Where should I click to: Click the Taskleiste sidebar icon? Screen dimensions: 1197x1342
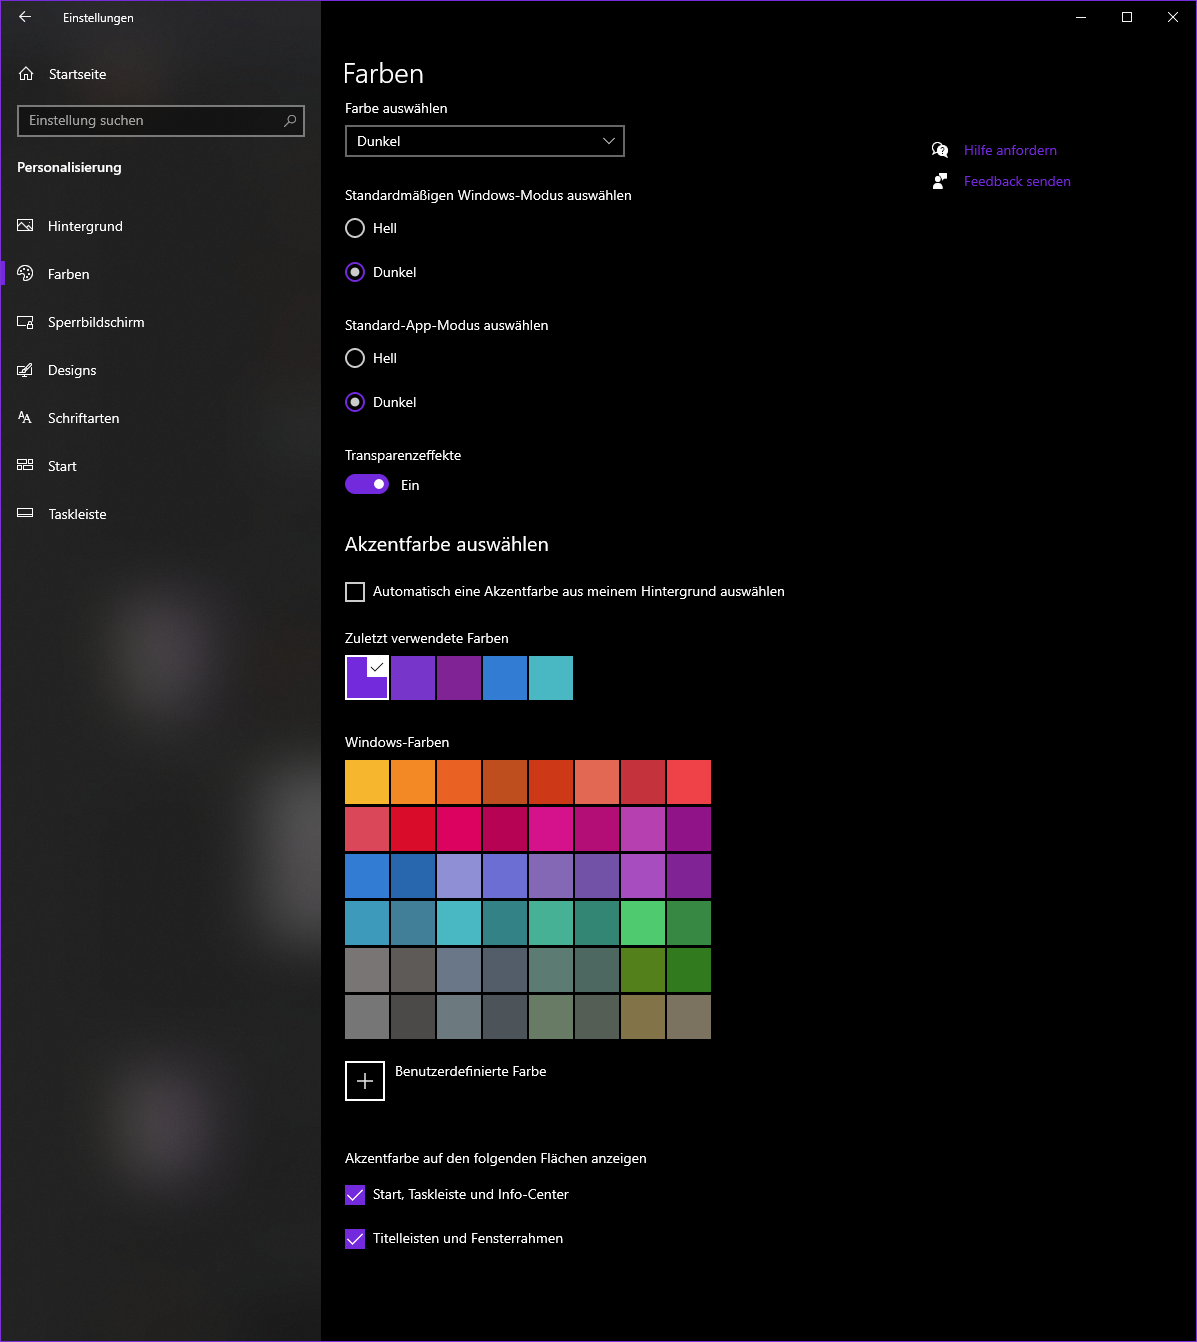[26, 514]
